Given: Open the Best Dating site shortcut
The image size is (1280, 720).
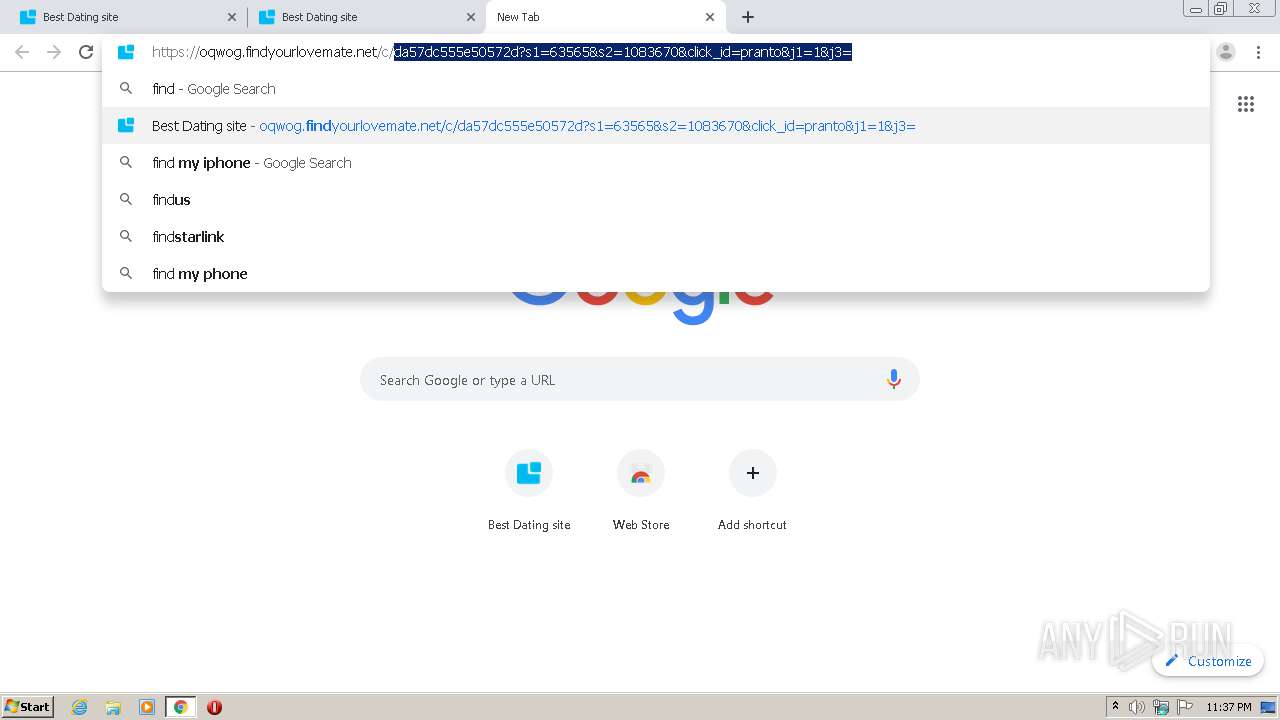Looking at the screenshot, I should [529, 490].
